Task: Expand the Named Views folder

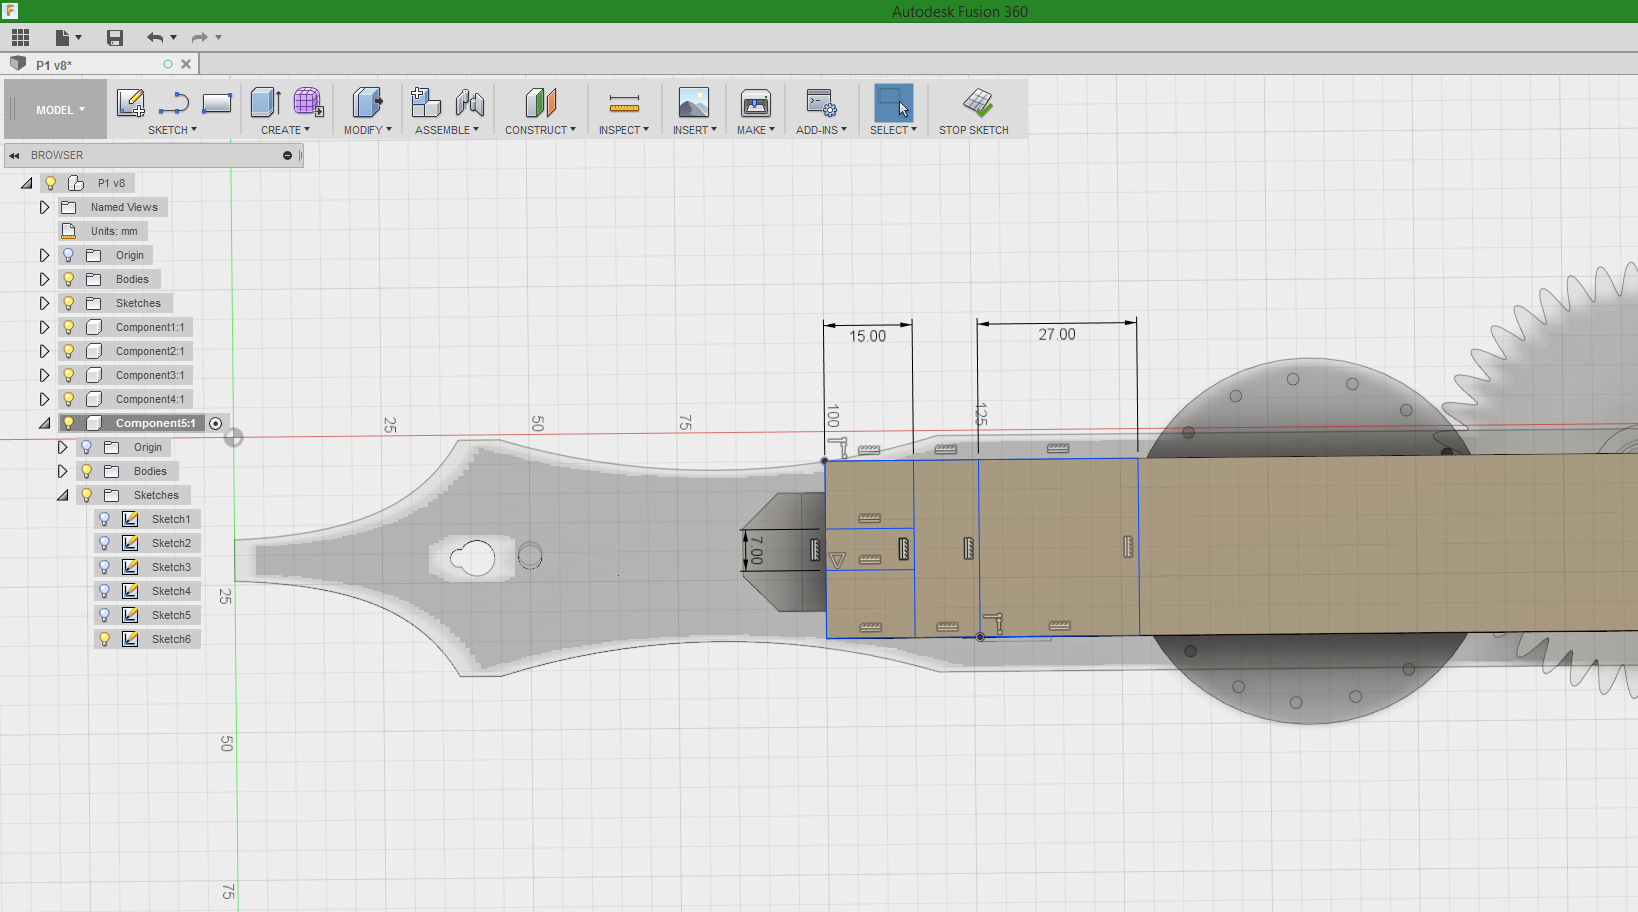Action: [x=44, y=207]
